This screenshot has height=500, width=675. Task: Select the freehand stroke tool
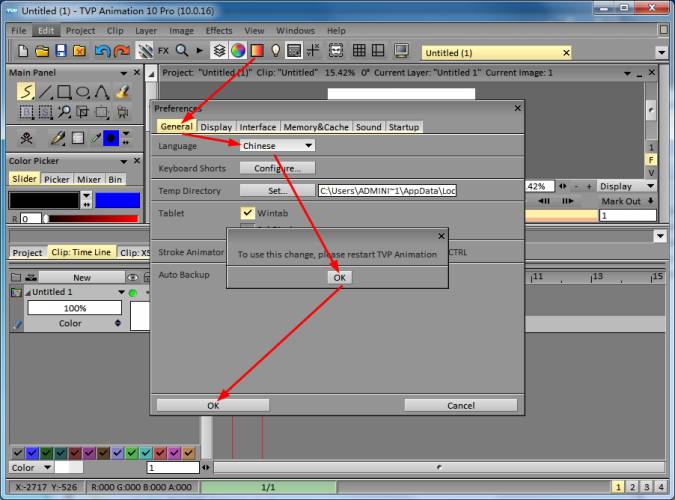click(26, 92)
